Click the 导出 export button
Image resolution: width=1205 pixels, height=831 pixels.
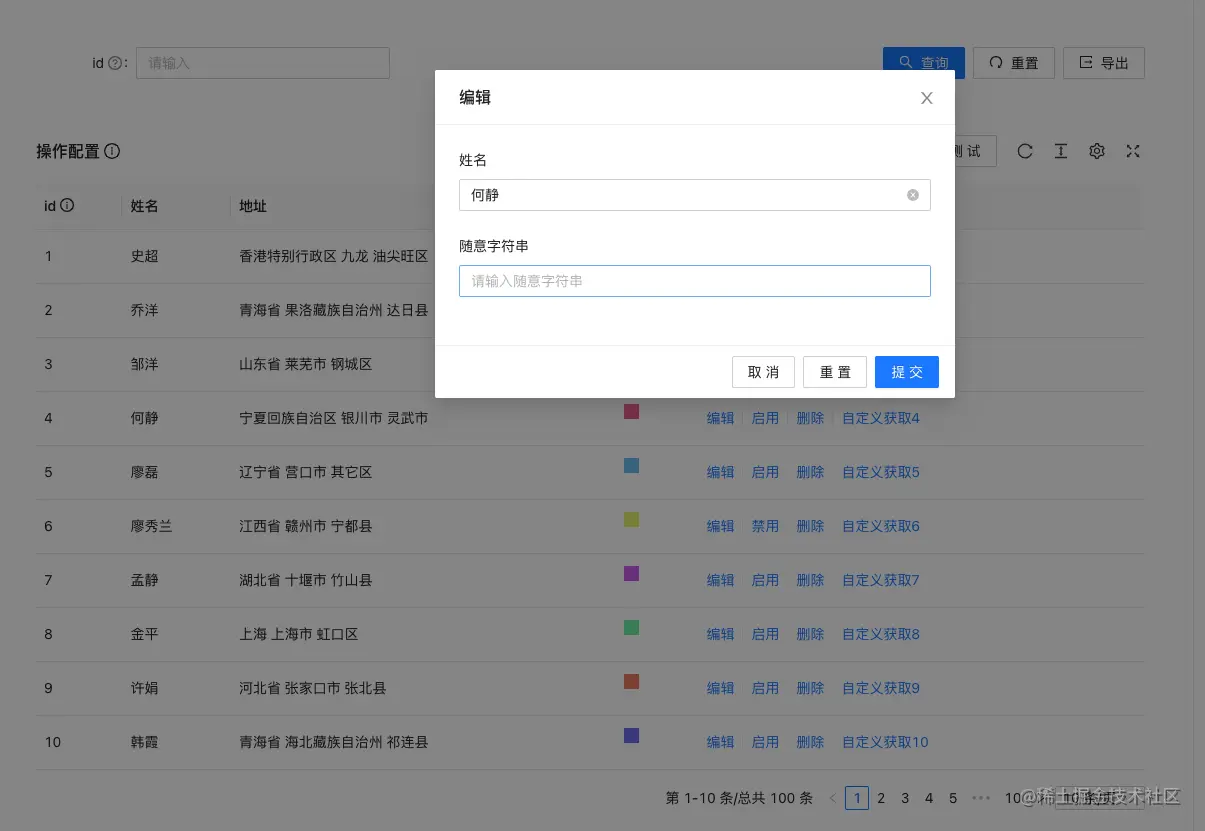click(1104, 63)
